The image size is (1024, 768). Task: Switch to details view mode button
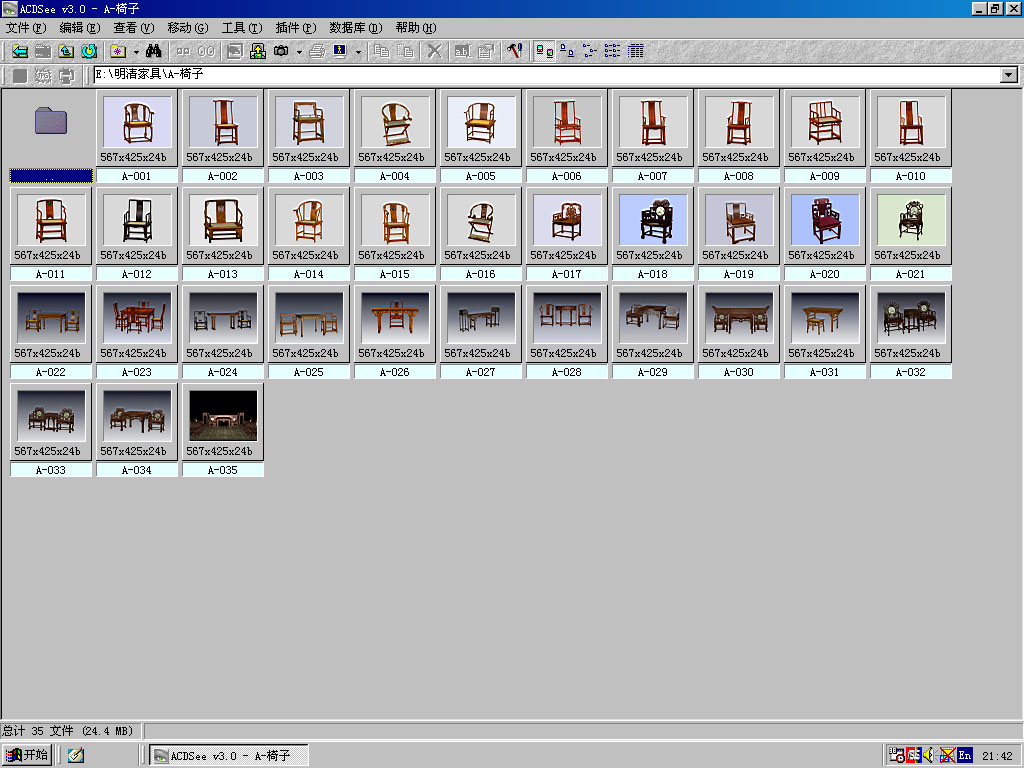636,51
